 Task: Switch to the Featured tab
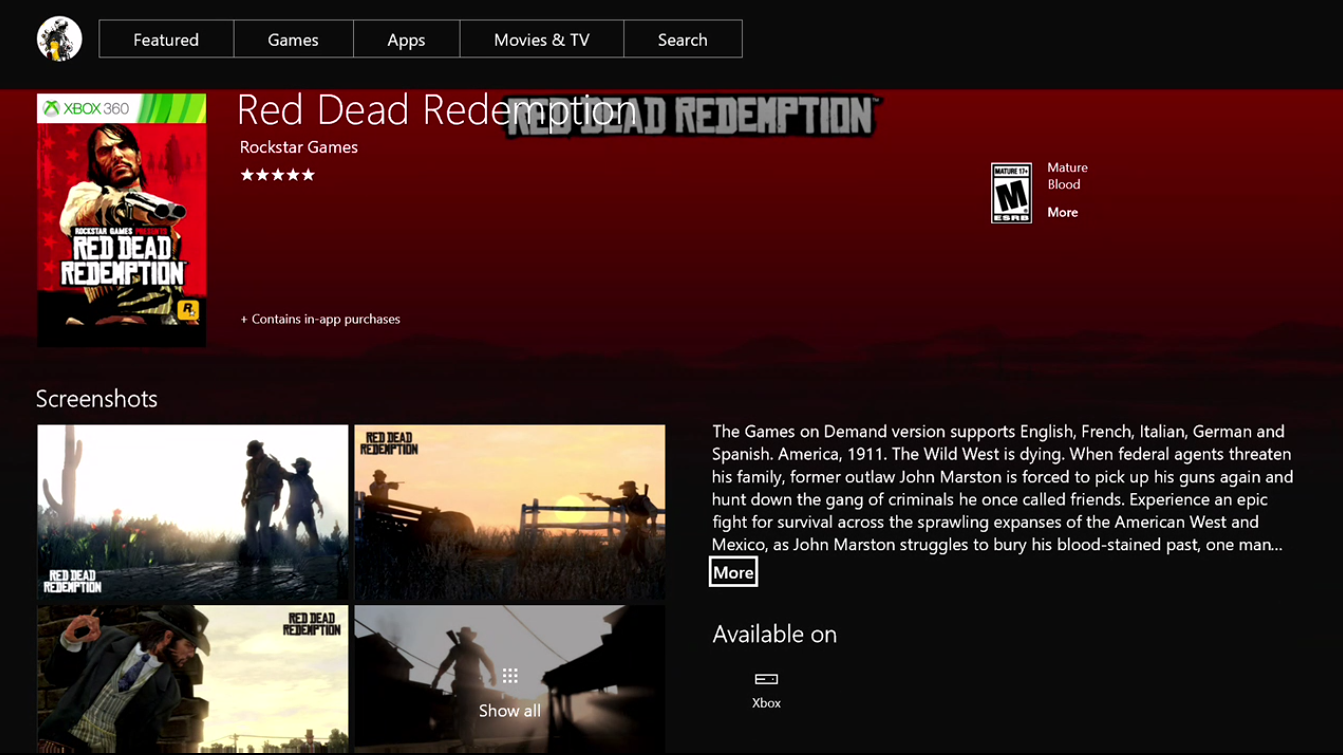pyautogui.click(x=166, y=40)
